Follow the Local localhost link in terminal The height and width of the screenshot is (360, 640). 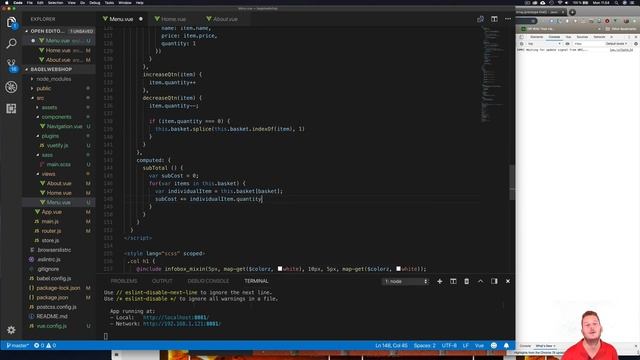pyautogui.click(x=176, y=318)
